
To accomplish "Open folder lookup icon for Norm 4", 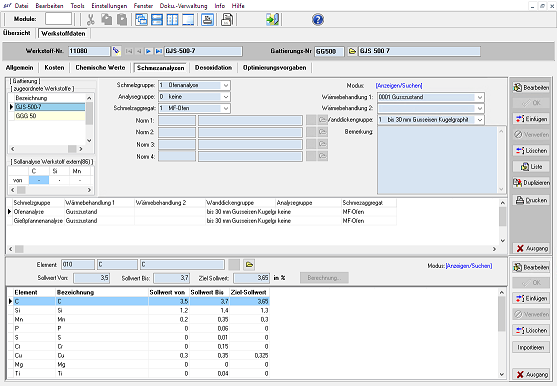I will 322,156.
